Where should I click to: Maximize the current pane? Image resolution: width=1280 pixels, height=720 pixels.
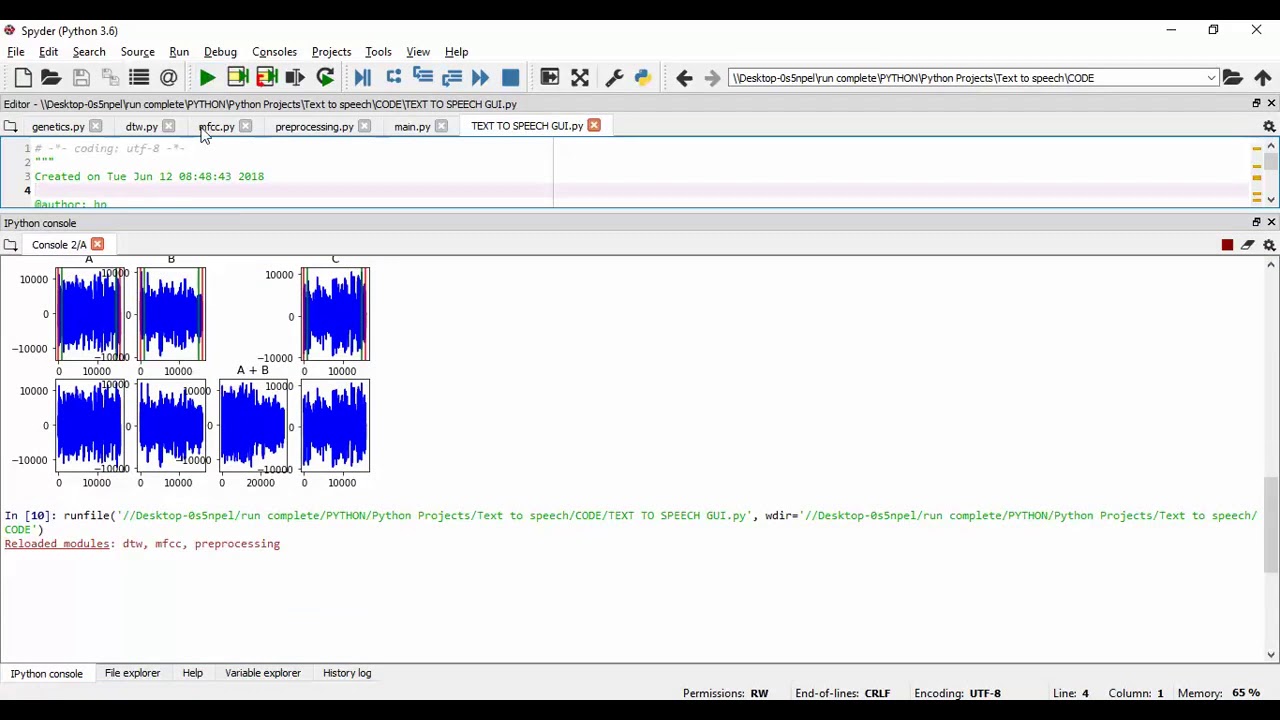coord(549,78)
